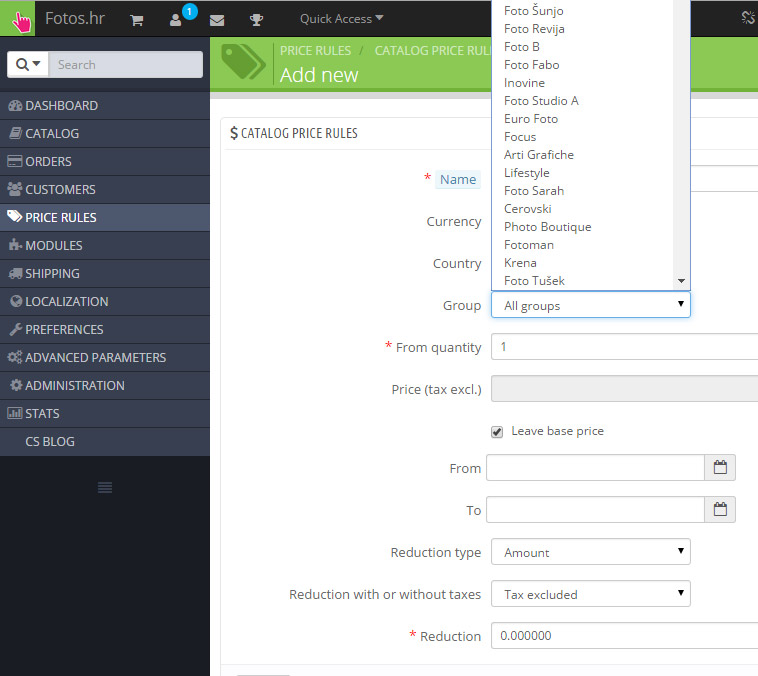Select Foto Studio A group option
The width and height of the screenshot is (758, 676).
[x=582, y=101]
